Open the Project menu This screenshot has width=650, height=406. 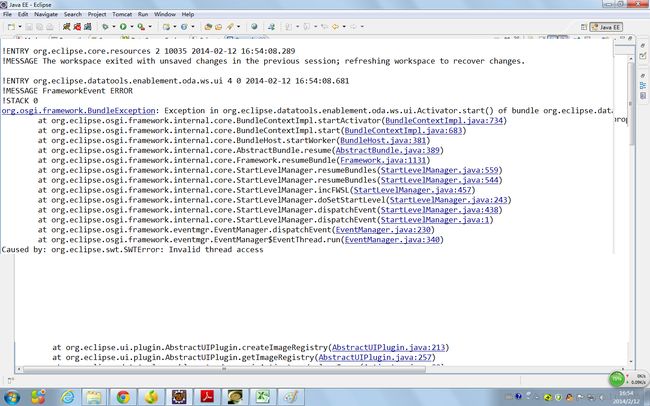click(97, 14)
